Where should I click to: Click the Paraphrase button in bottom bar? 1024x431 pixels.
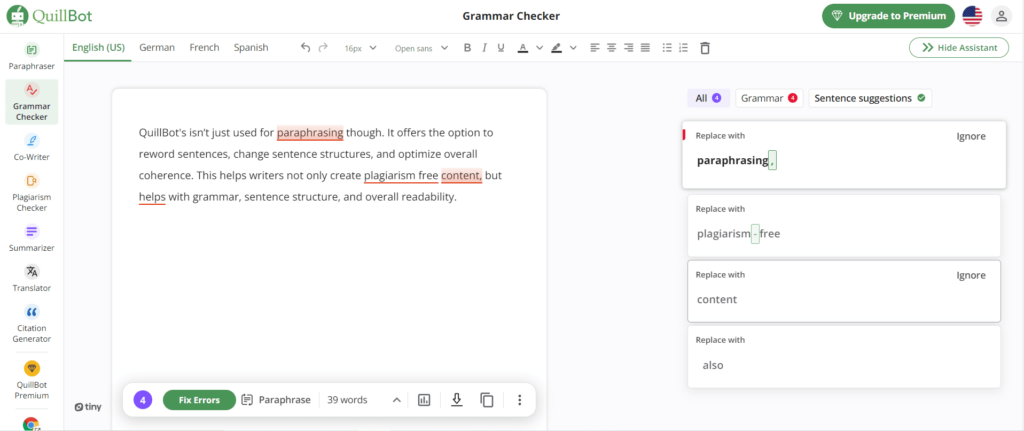(276, 400)
